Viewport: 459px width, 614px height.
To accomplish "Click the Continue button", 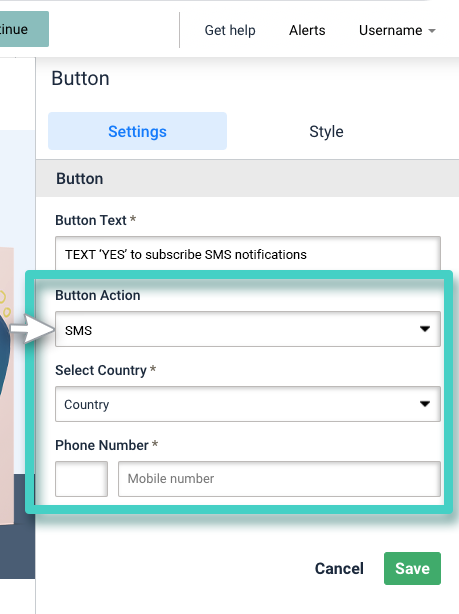I will point(23,29).
